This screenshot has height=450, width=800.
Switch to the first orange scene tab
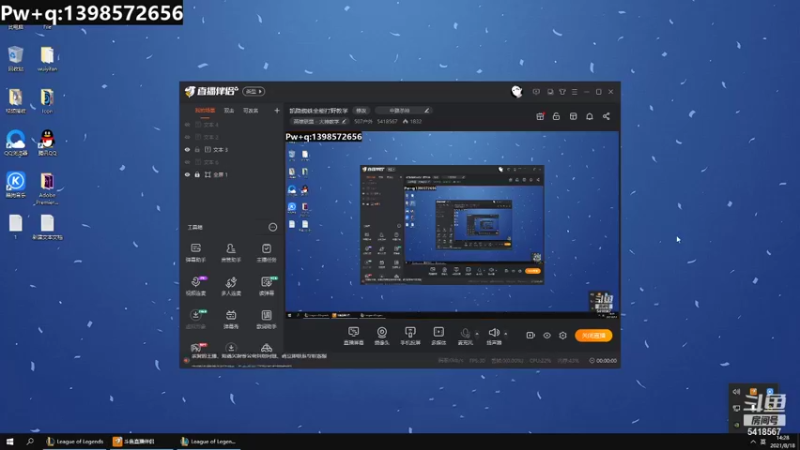[x=205, y=110]
